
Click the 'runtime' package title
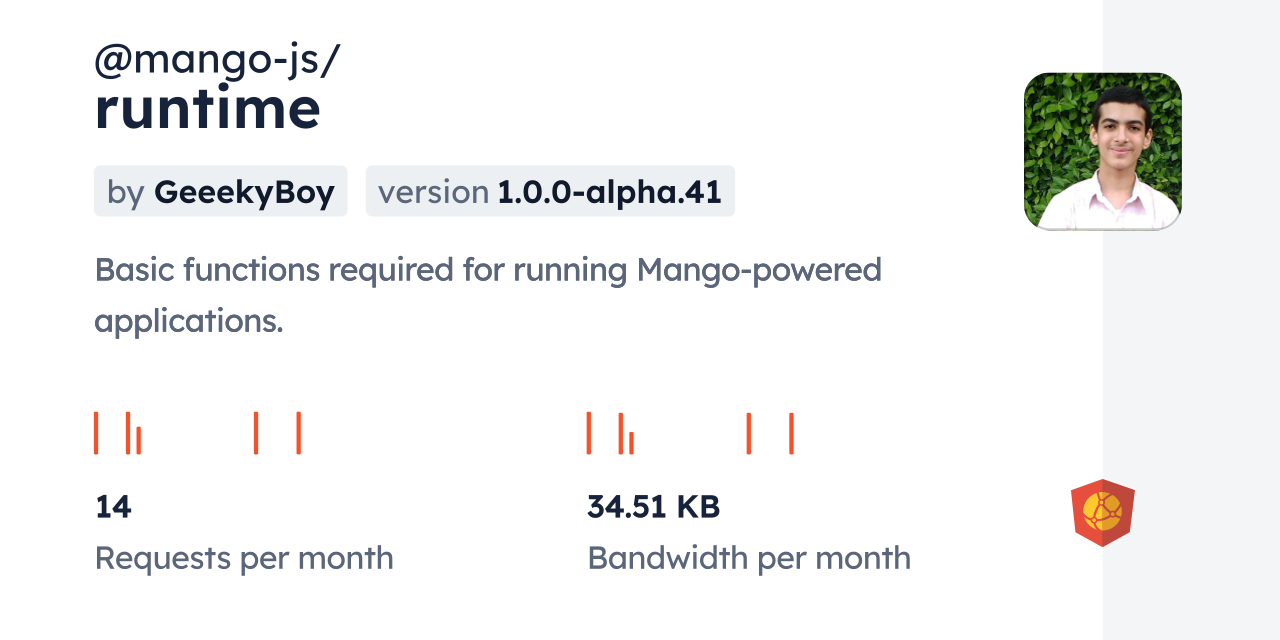(x=207, y=108)
